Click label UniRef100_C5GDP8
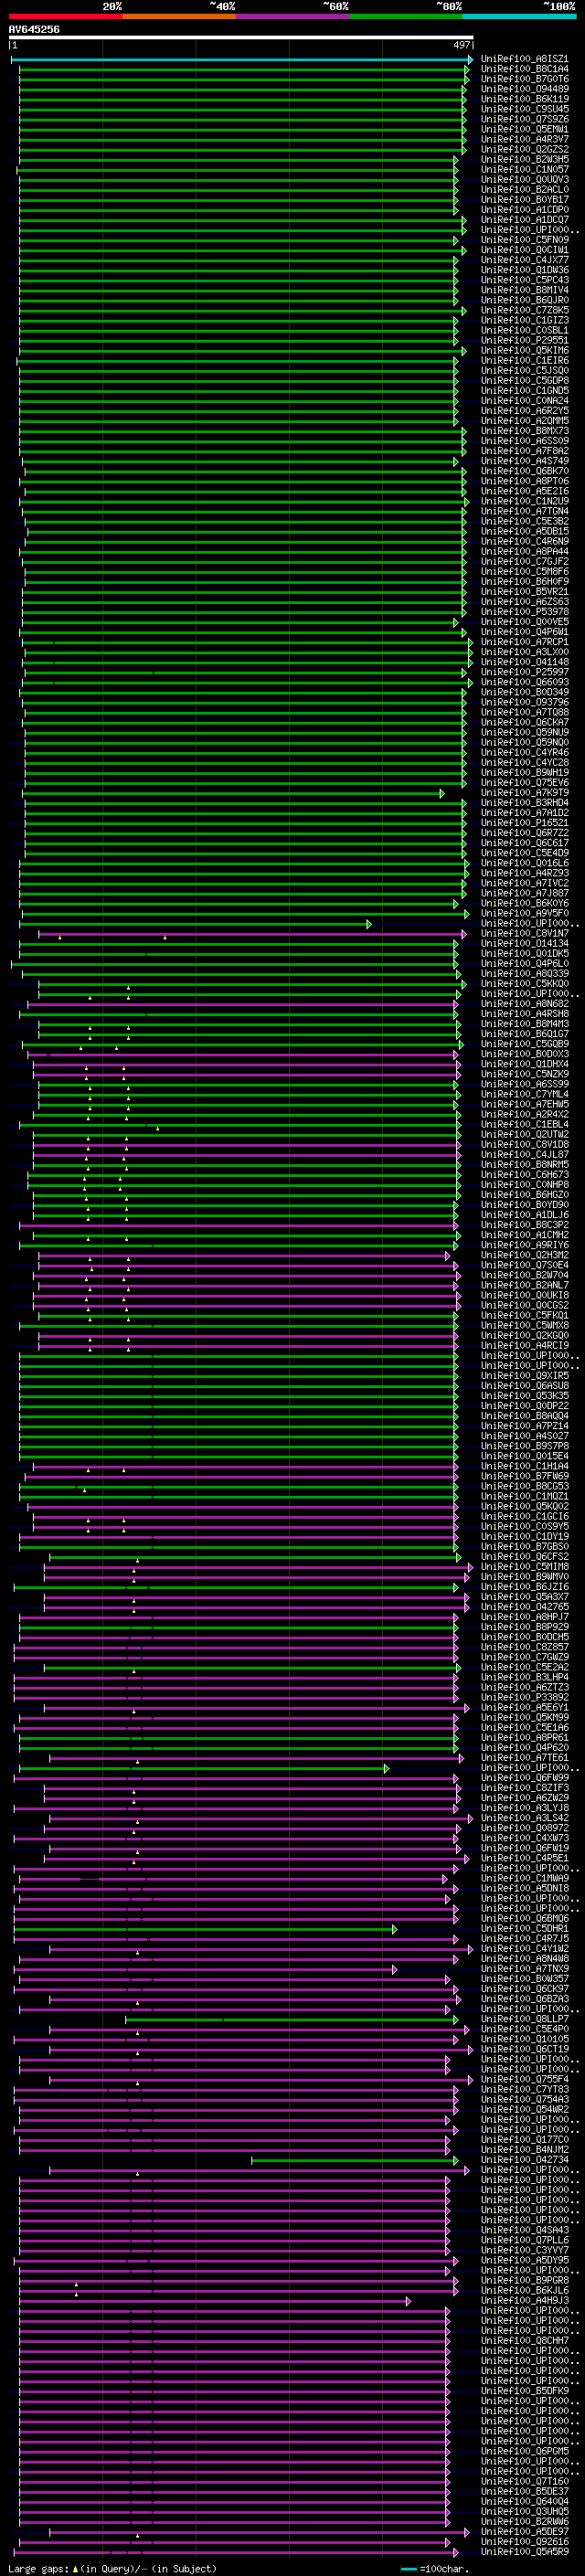Image resolution: width=585 pixels, height=2576 pixels. [x=524, y=380]
